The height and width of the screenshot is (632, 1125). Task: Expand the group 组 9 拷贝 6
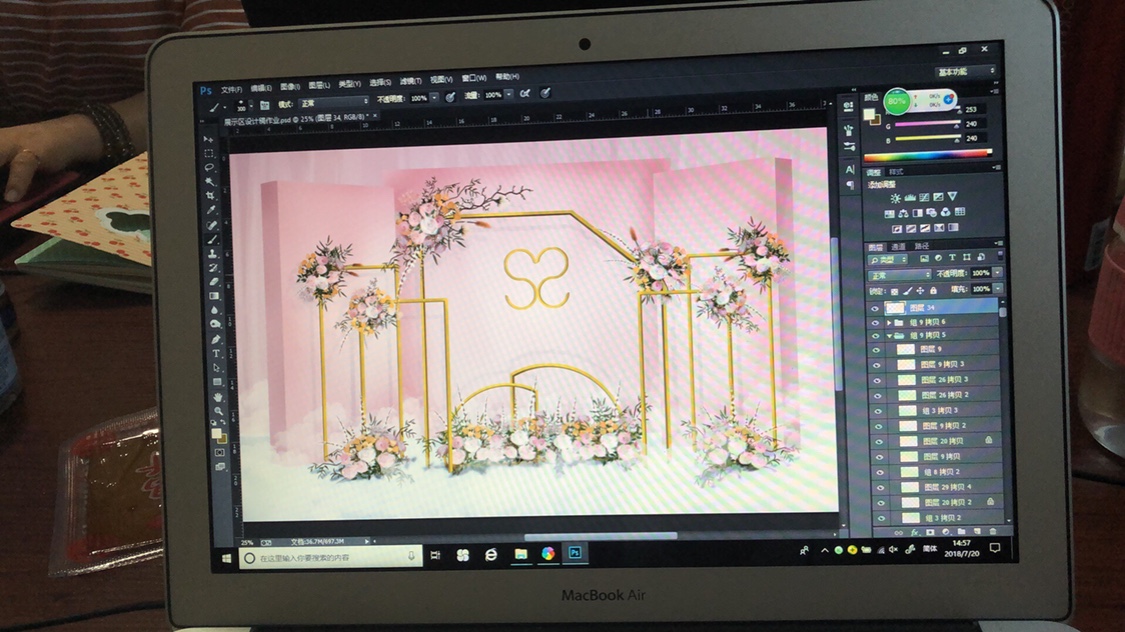pos(888,323)
